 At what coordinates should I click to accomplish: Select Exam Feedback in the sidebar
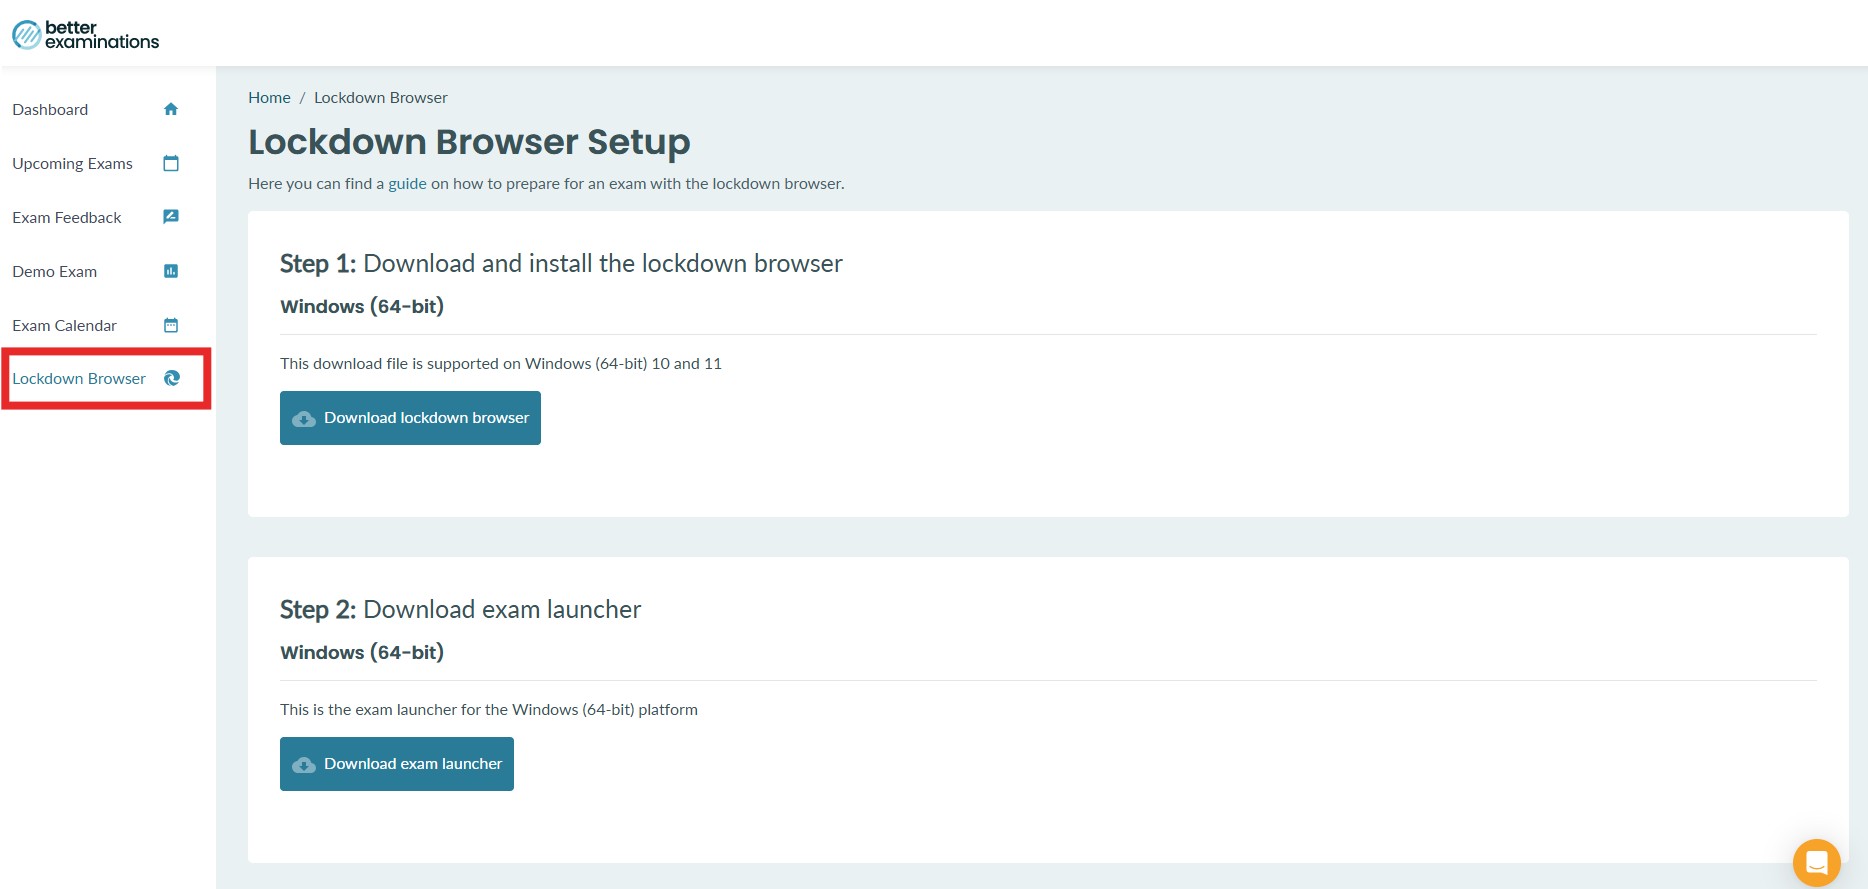[x=67, y=218]
